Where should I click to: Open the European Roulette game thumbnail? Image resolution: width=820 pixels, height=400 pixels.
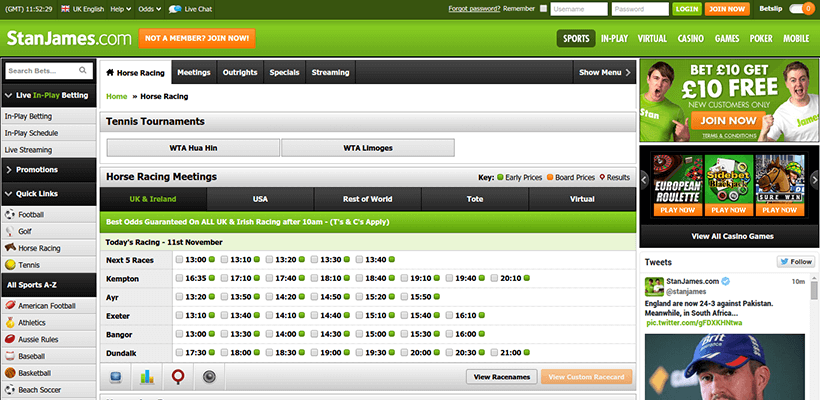pos(677,185)
